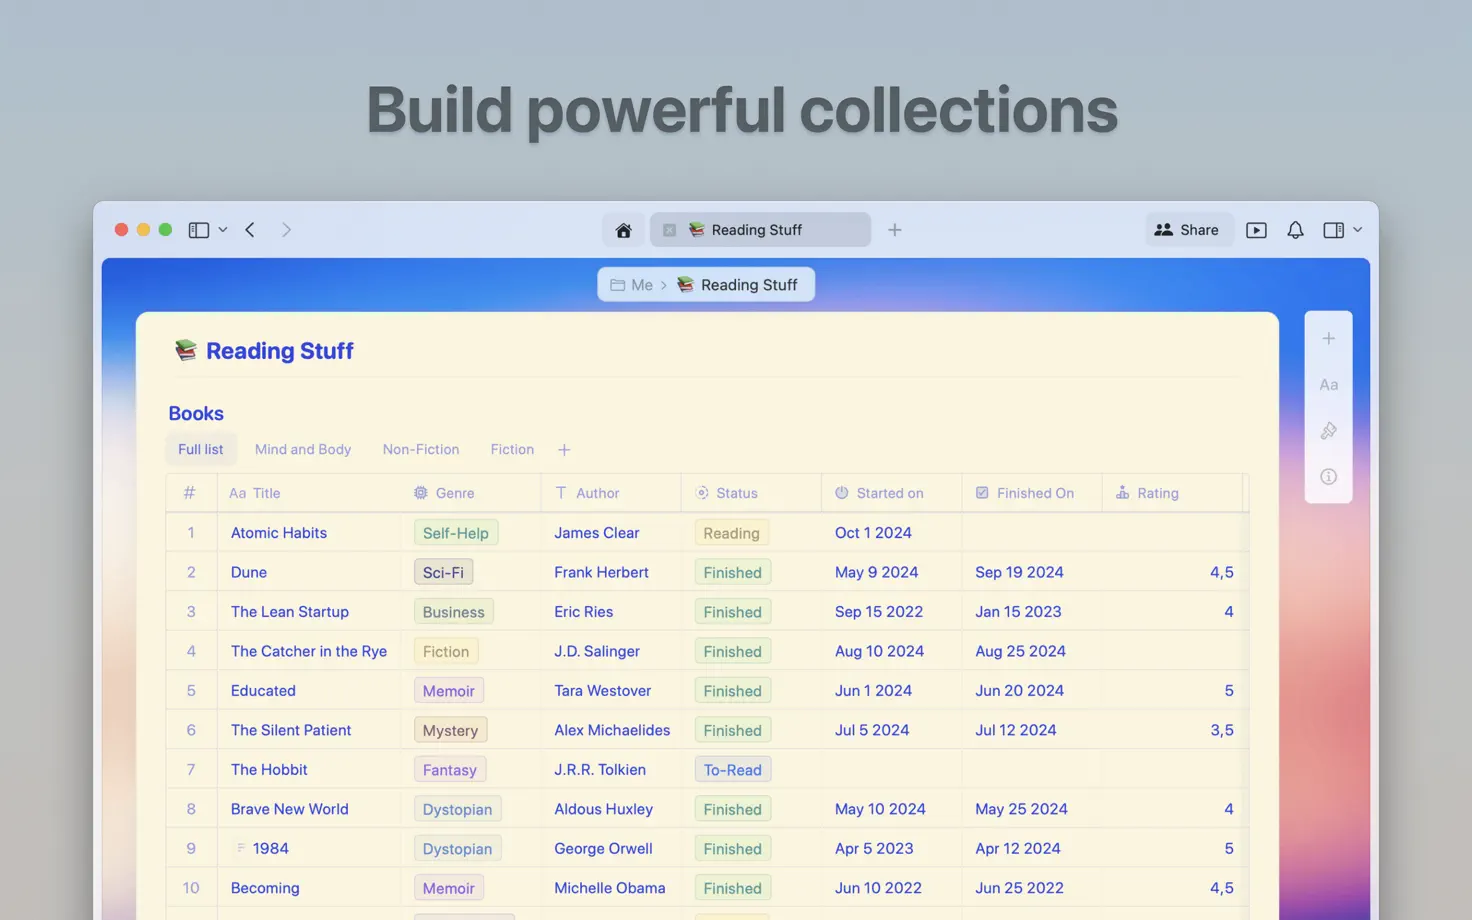
Task: Click the Reading Stuff page title
Action: point(279,351)
